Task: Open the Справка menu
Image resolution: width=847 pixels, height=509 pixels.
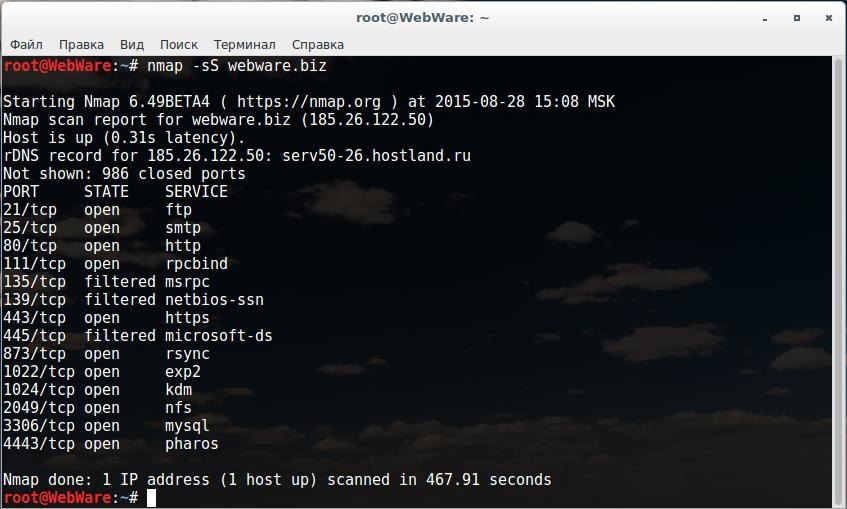Action: (318, 44)
